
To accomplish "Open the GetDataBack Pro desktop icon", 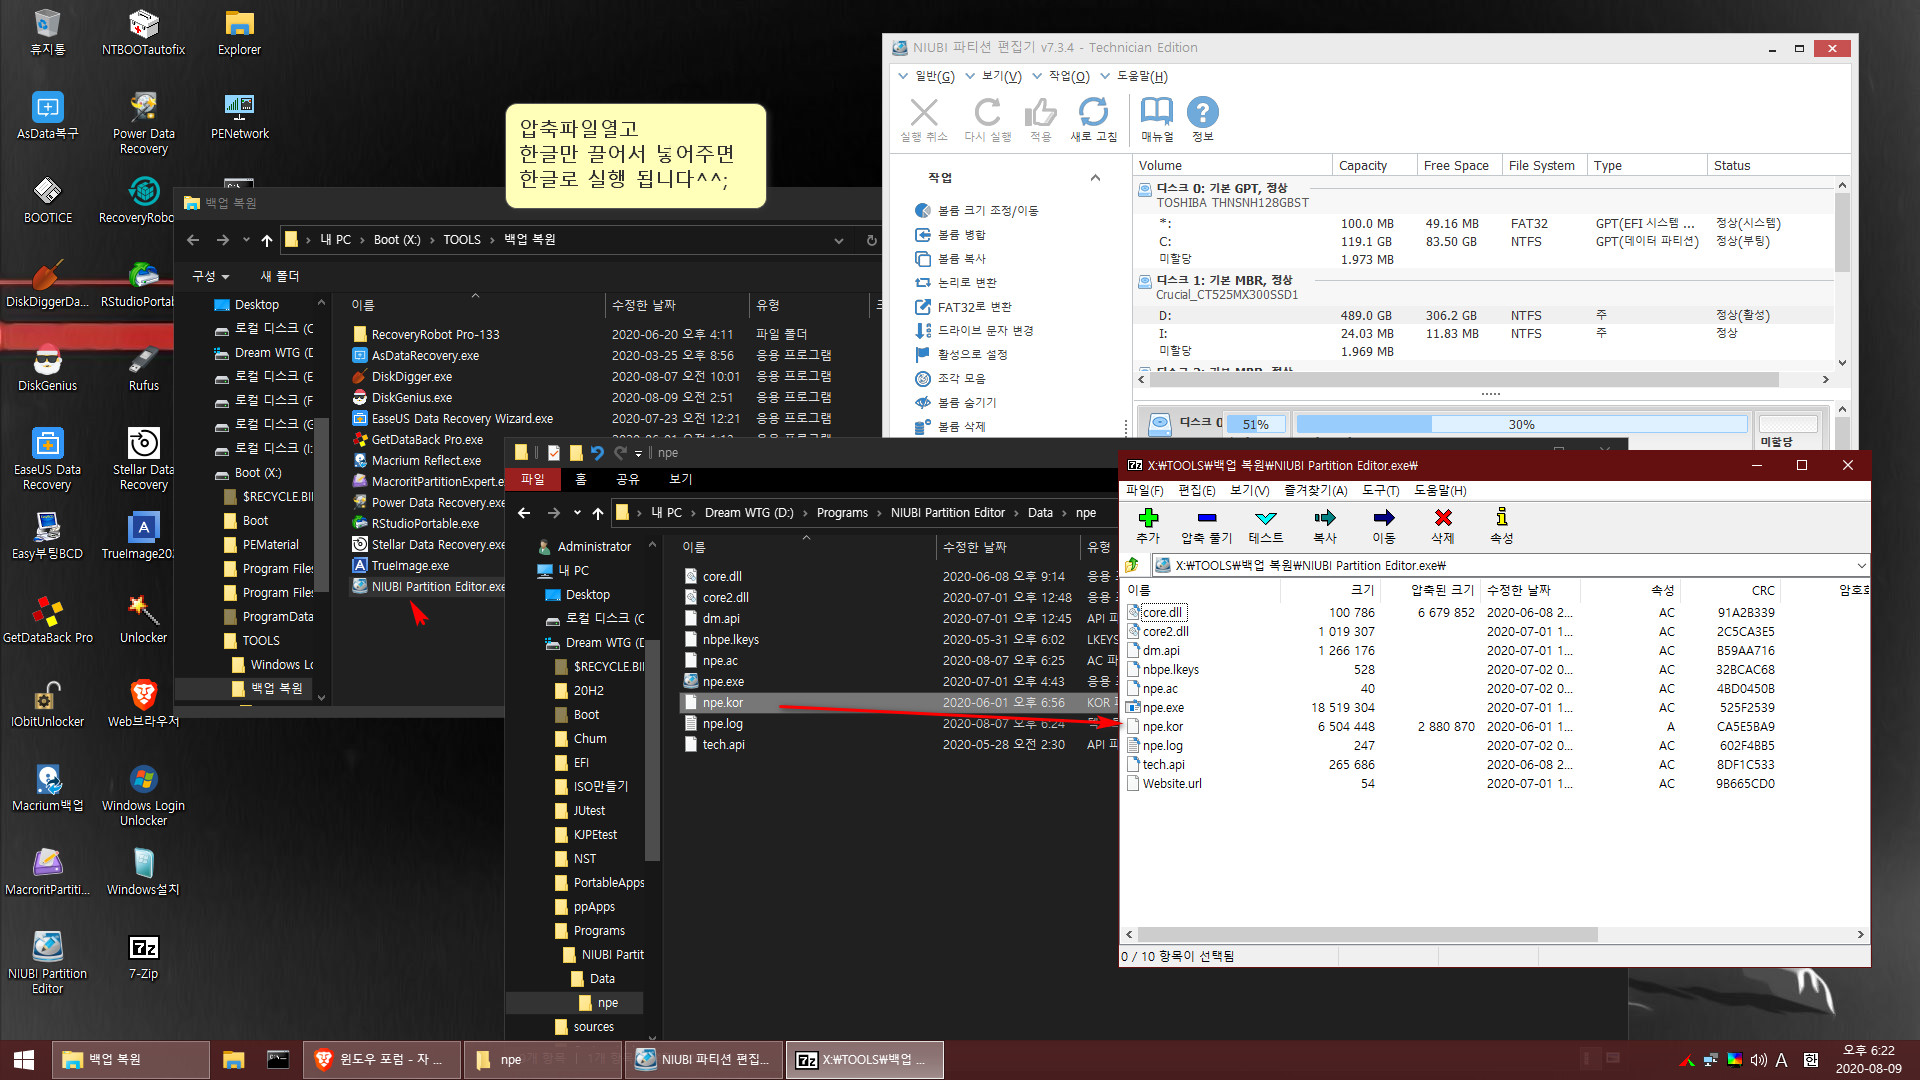I will [x=47, y=619].
